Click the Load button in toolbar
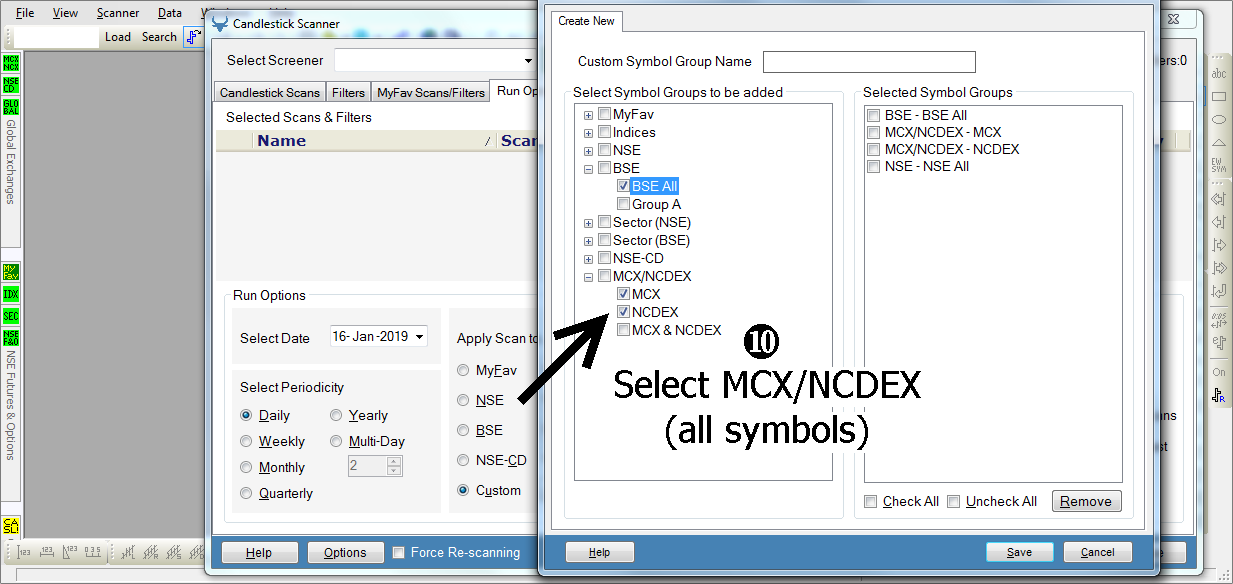1233x584 pixels. point(118,37)
